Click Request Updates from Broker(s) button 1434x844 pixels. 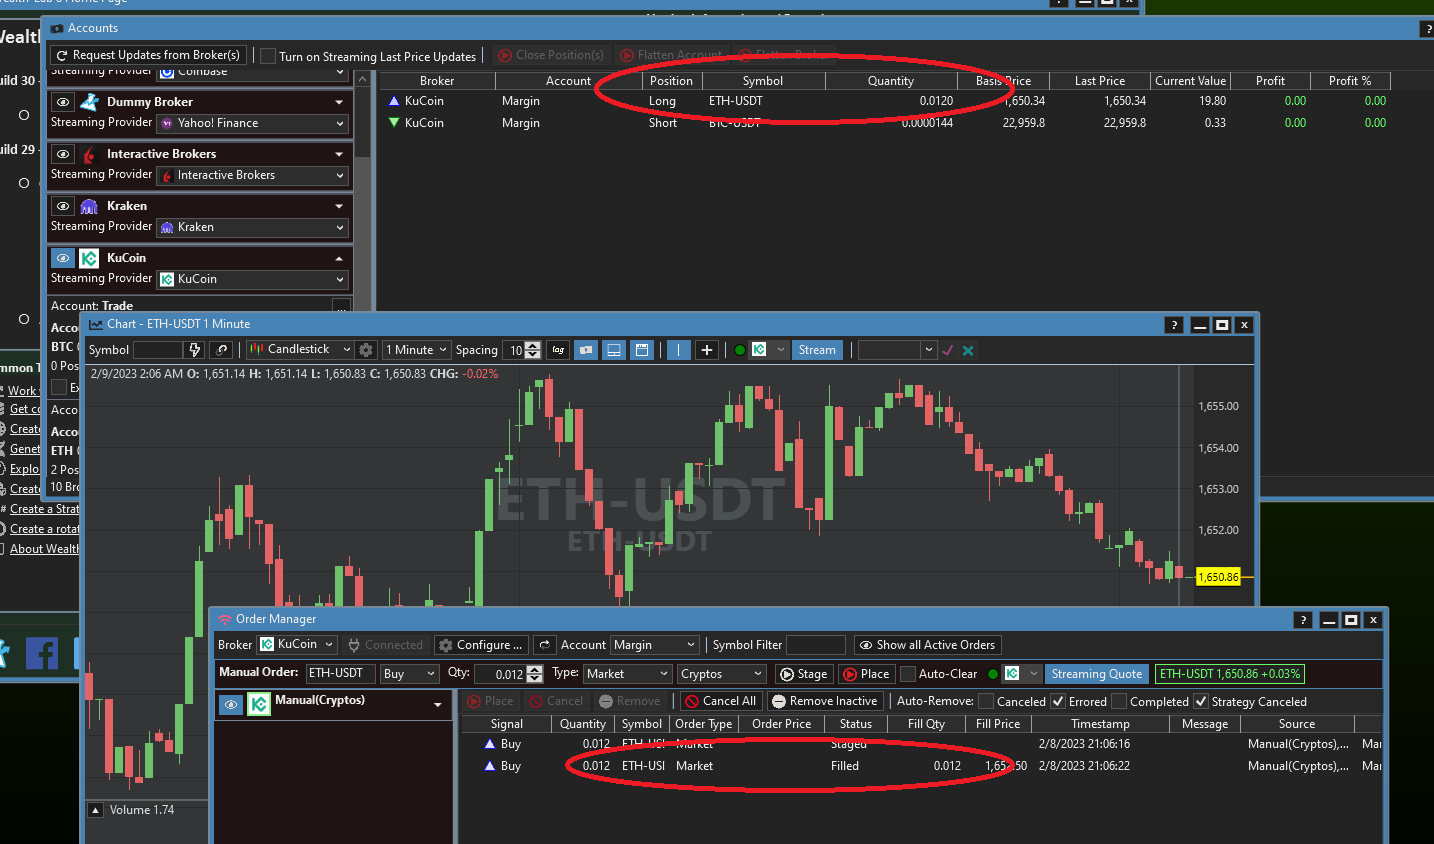[x=148, y=55]
